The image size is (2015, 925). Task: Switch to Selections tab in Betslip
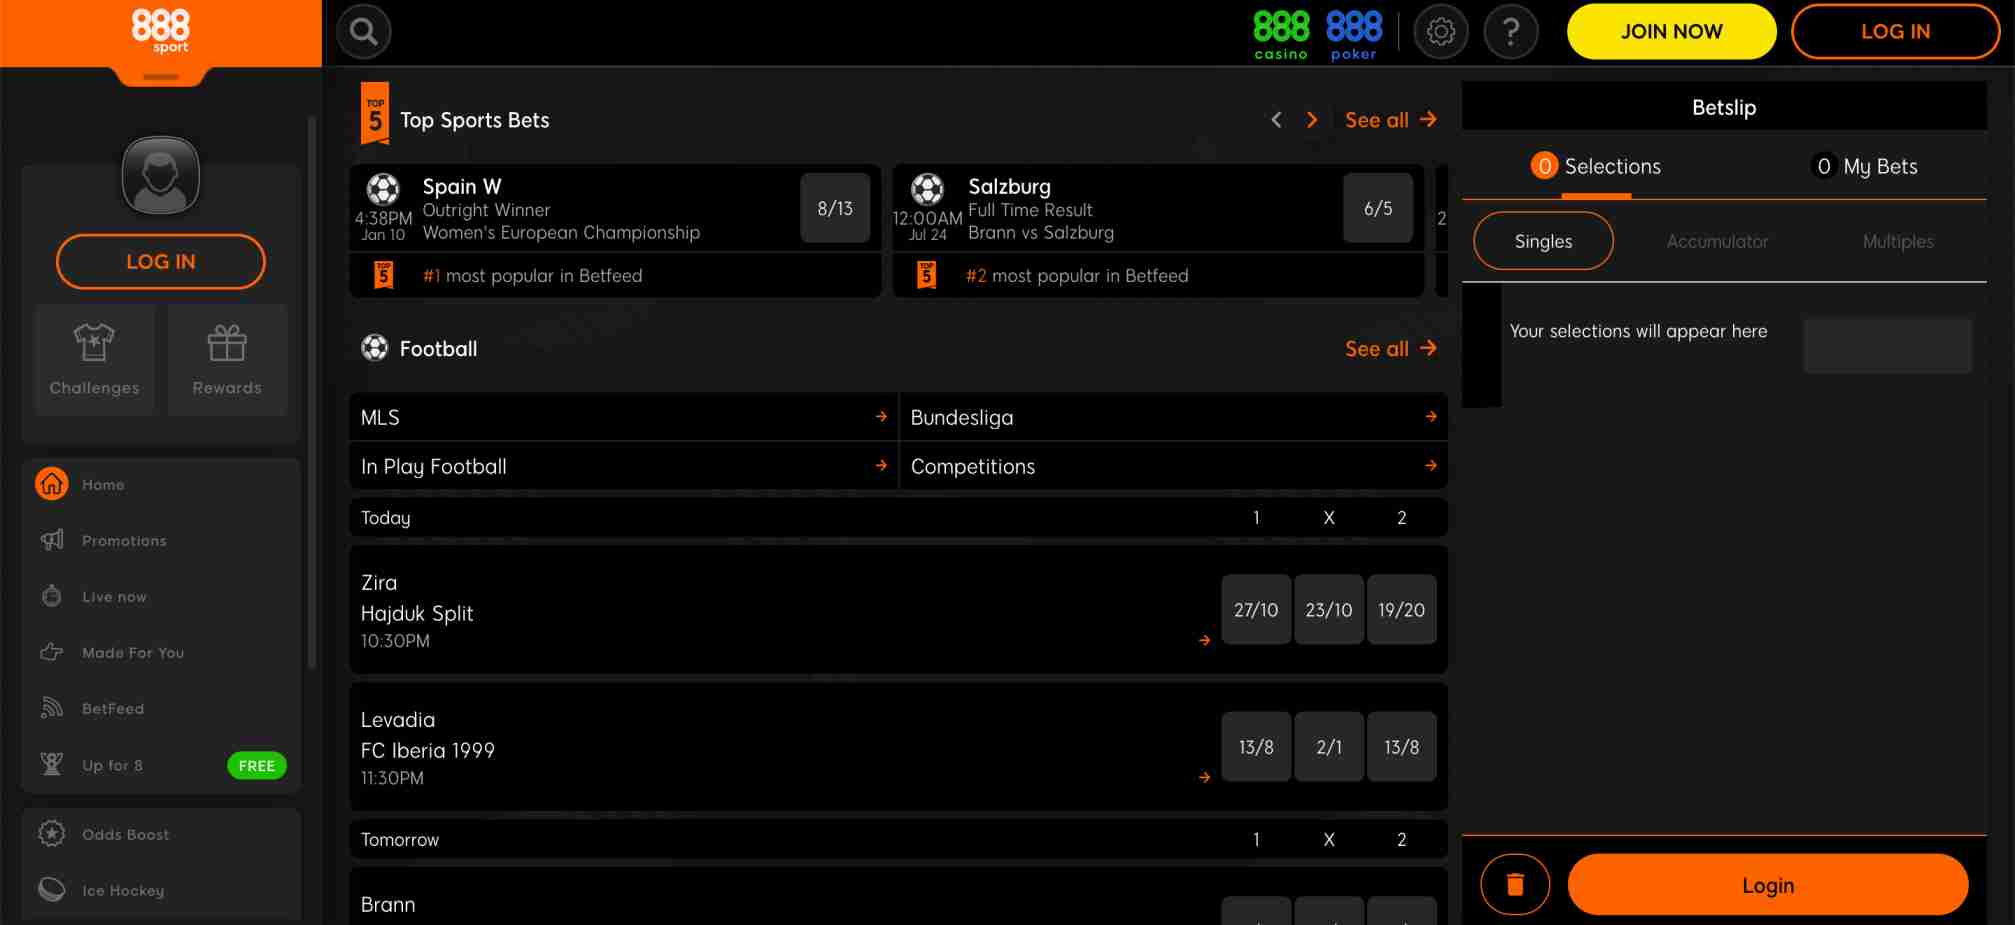coord(1596,167)
